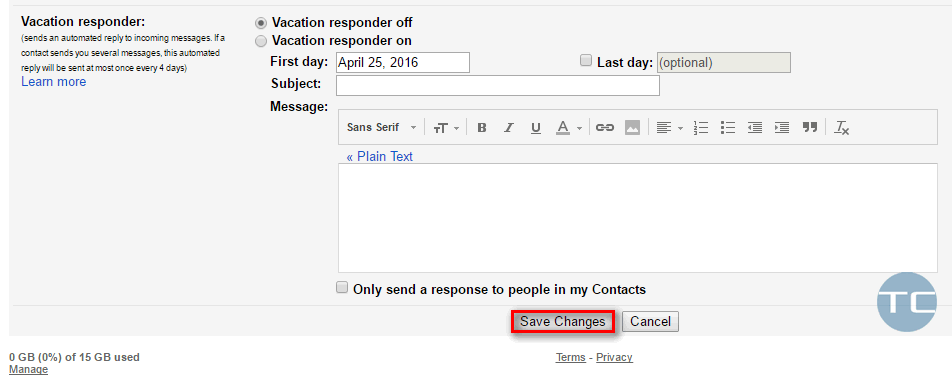Screen dimensions: 952x381
Task: Open the text color picker
Action: click(x=569, y=127)
